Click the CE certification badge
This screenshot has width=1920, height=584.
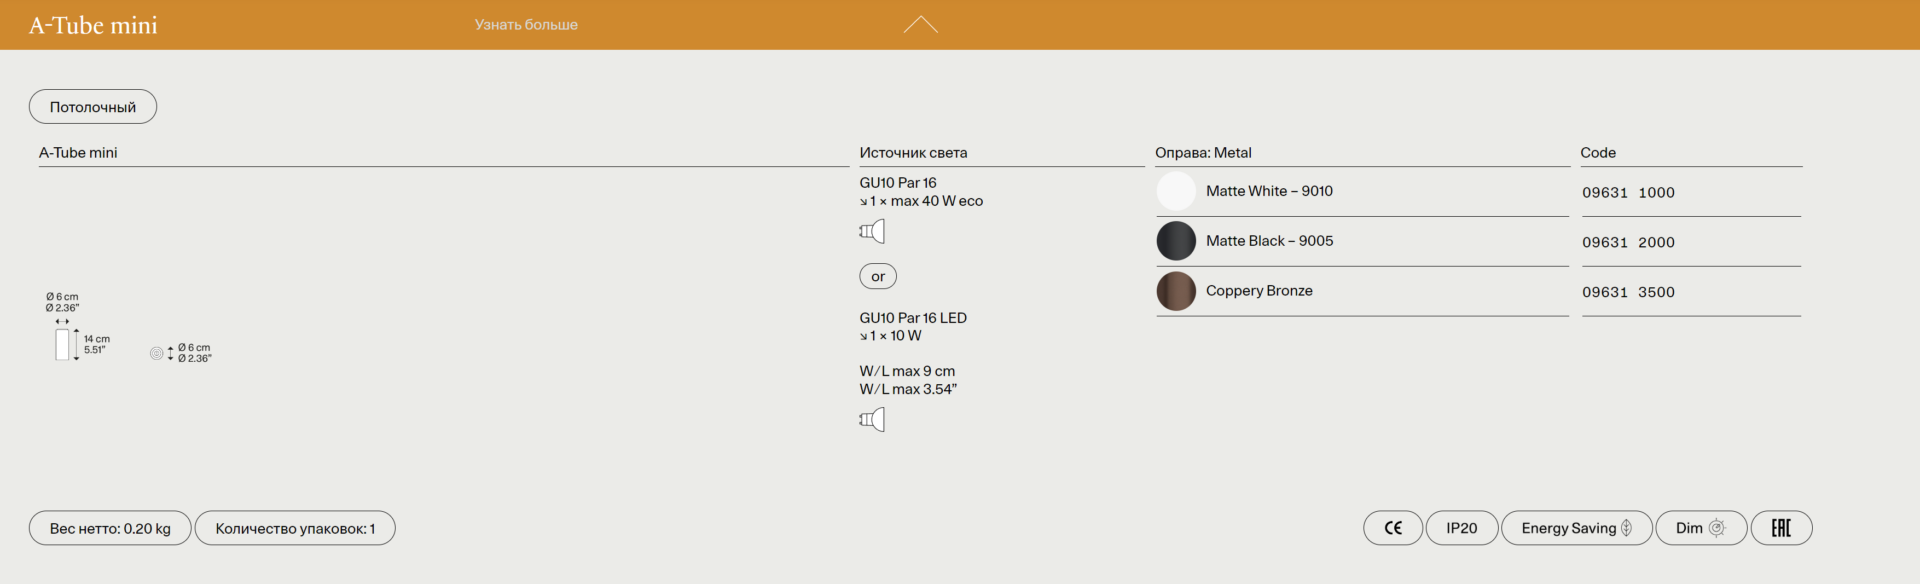(1392, 528)
